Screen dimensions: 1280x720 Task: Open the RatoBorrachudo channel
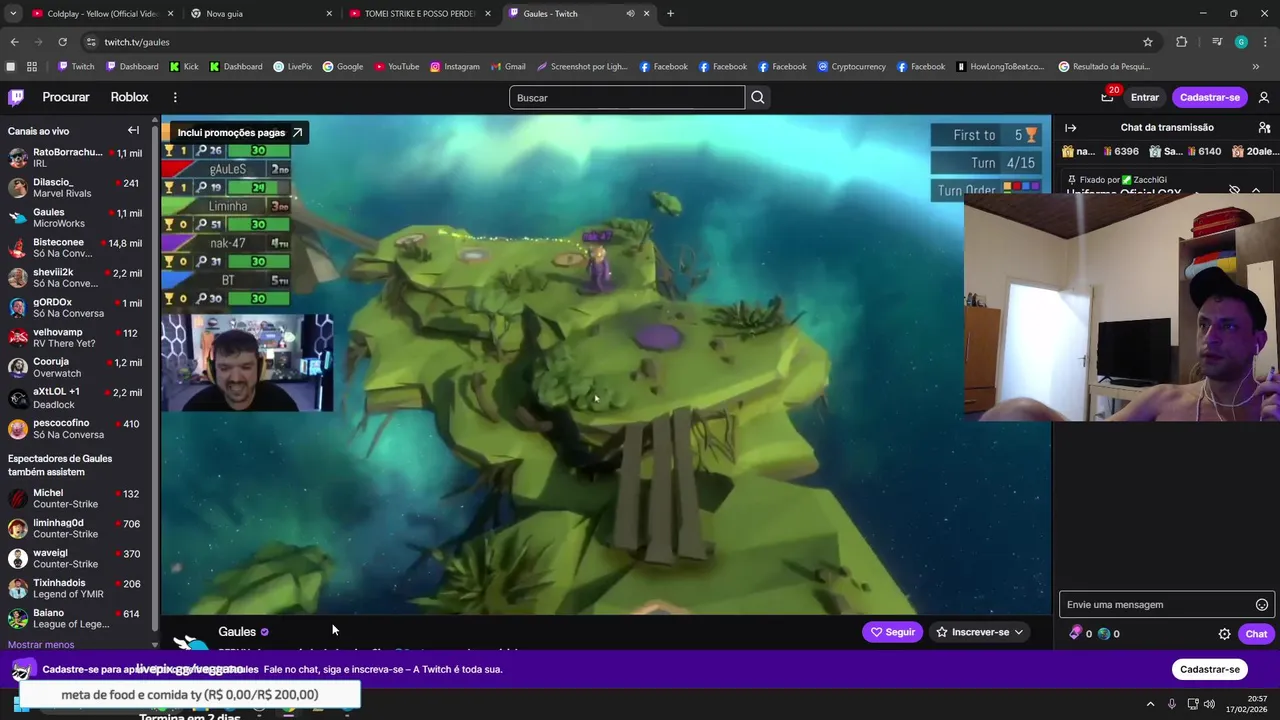pos(76,158)
